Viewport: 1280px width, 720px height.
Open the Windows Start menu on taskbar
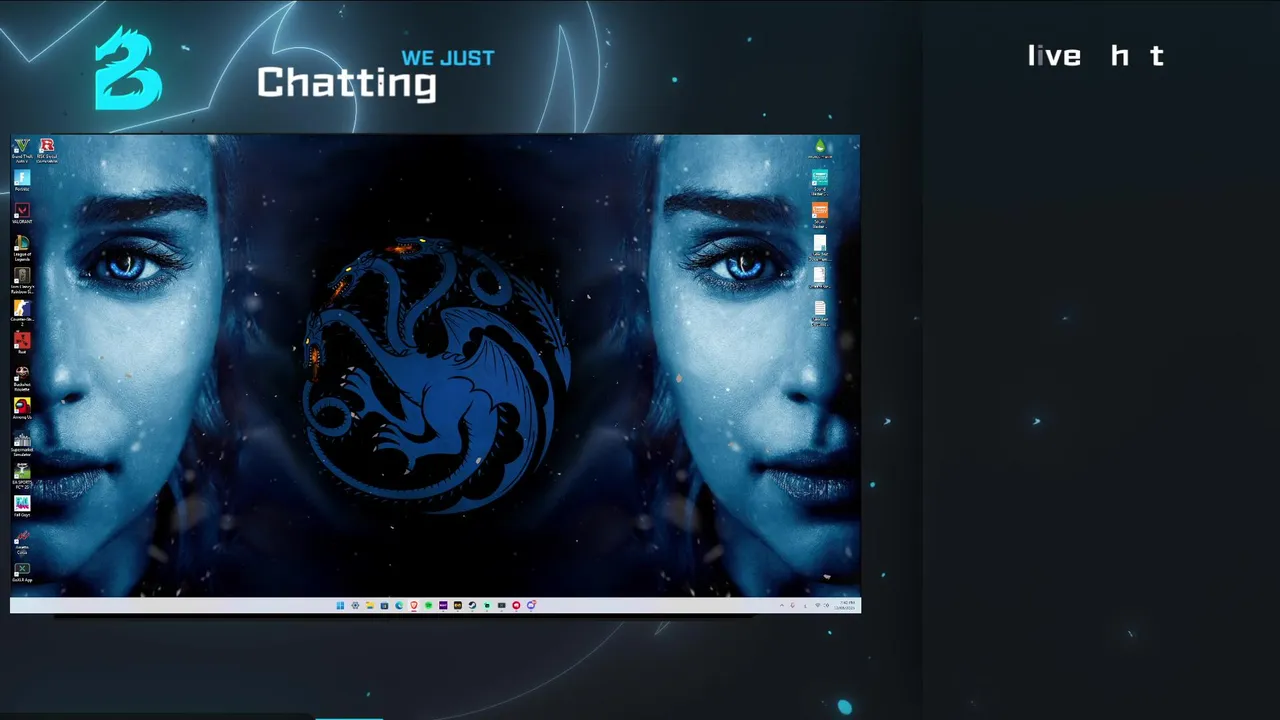[340, 605]
